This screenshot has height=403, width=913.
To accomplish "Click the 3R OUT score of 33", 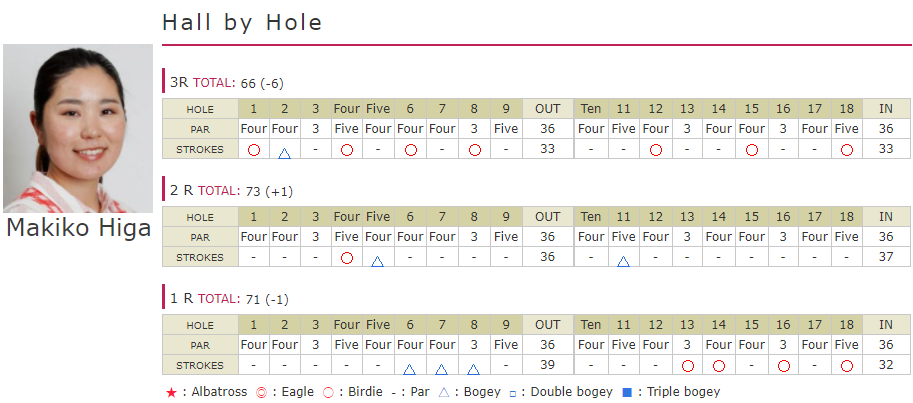I will 547,149.
